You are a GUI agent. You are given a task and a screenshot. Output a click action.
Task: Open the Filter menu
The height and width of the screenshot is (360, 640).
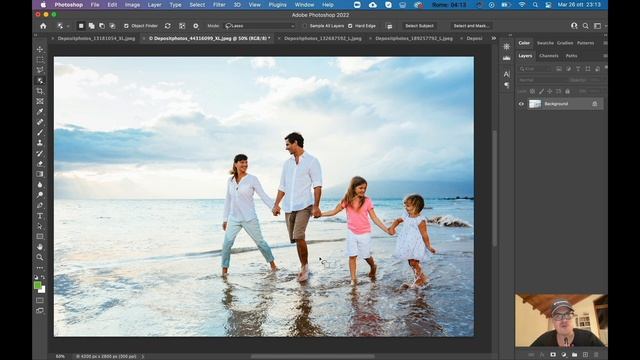[x=219, y=5]
